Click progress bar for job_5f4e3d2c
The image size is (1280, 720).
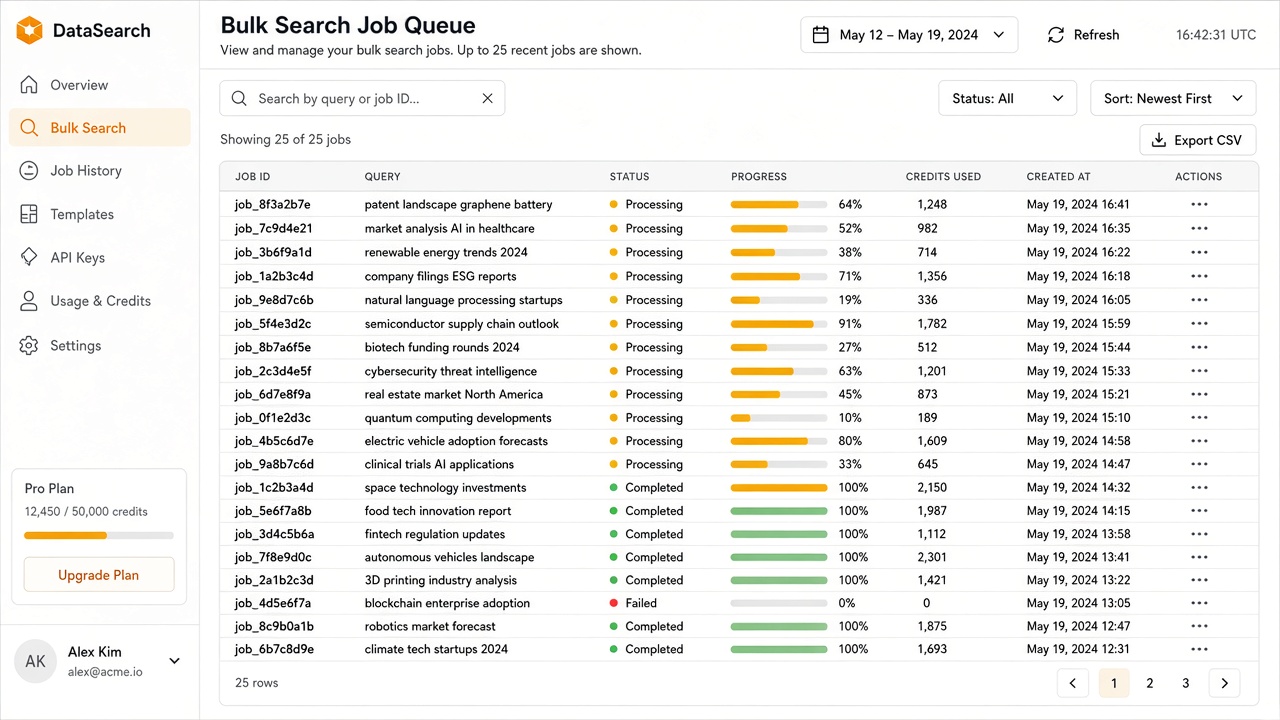tap(779, 324)
